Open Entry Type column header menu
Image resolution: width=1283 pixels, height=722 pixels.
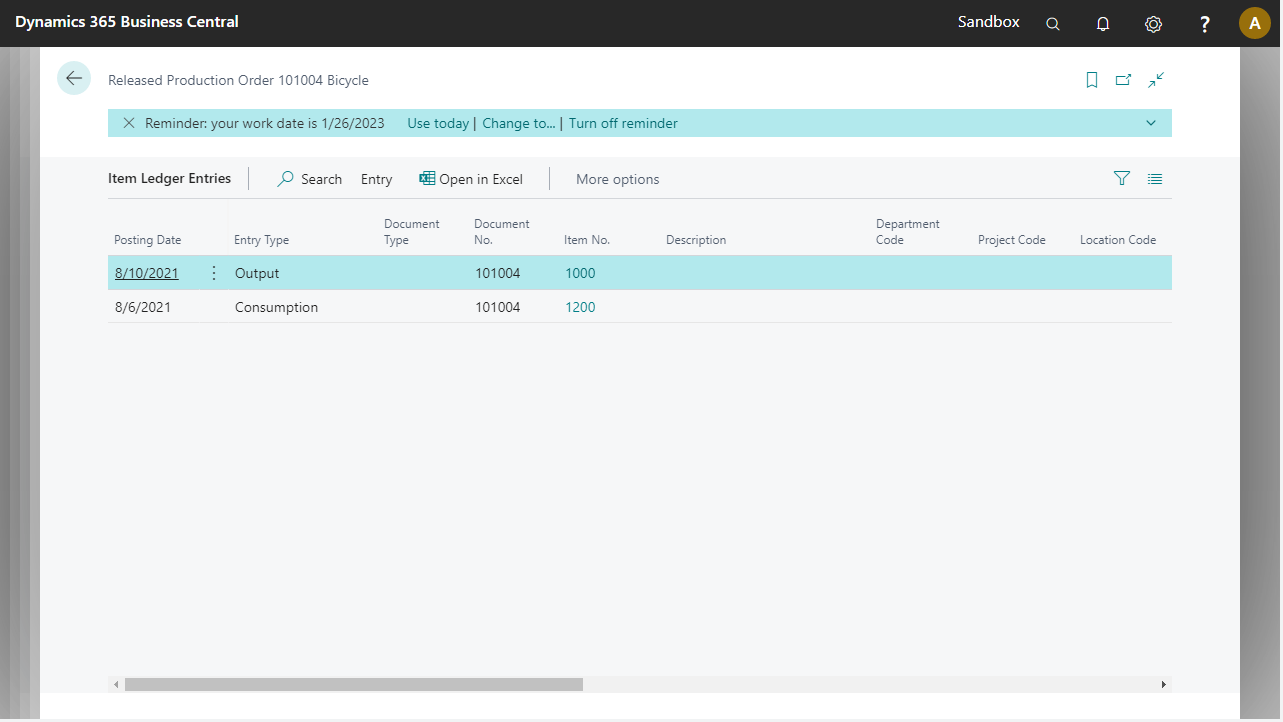[261, 240]
